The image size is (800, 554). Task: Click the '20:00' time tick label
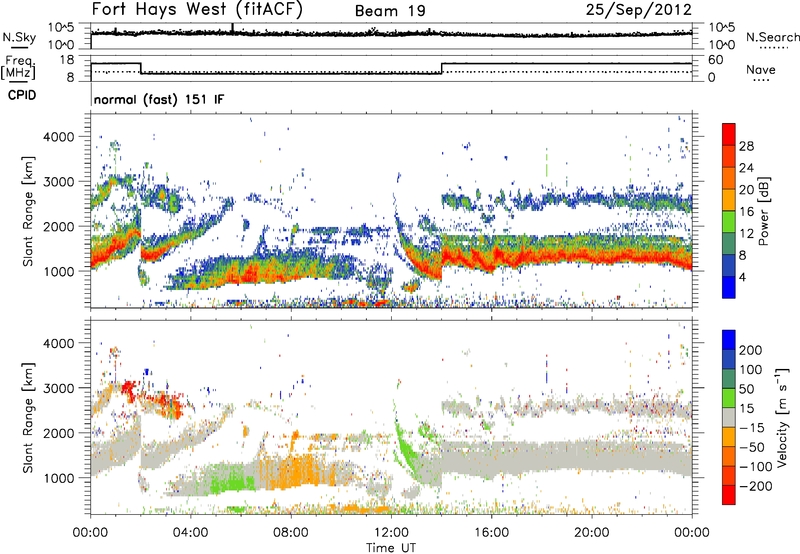[x=591, y=533]
